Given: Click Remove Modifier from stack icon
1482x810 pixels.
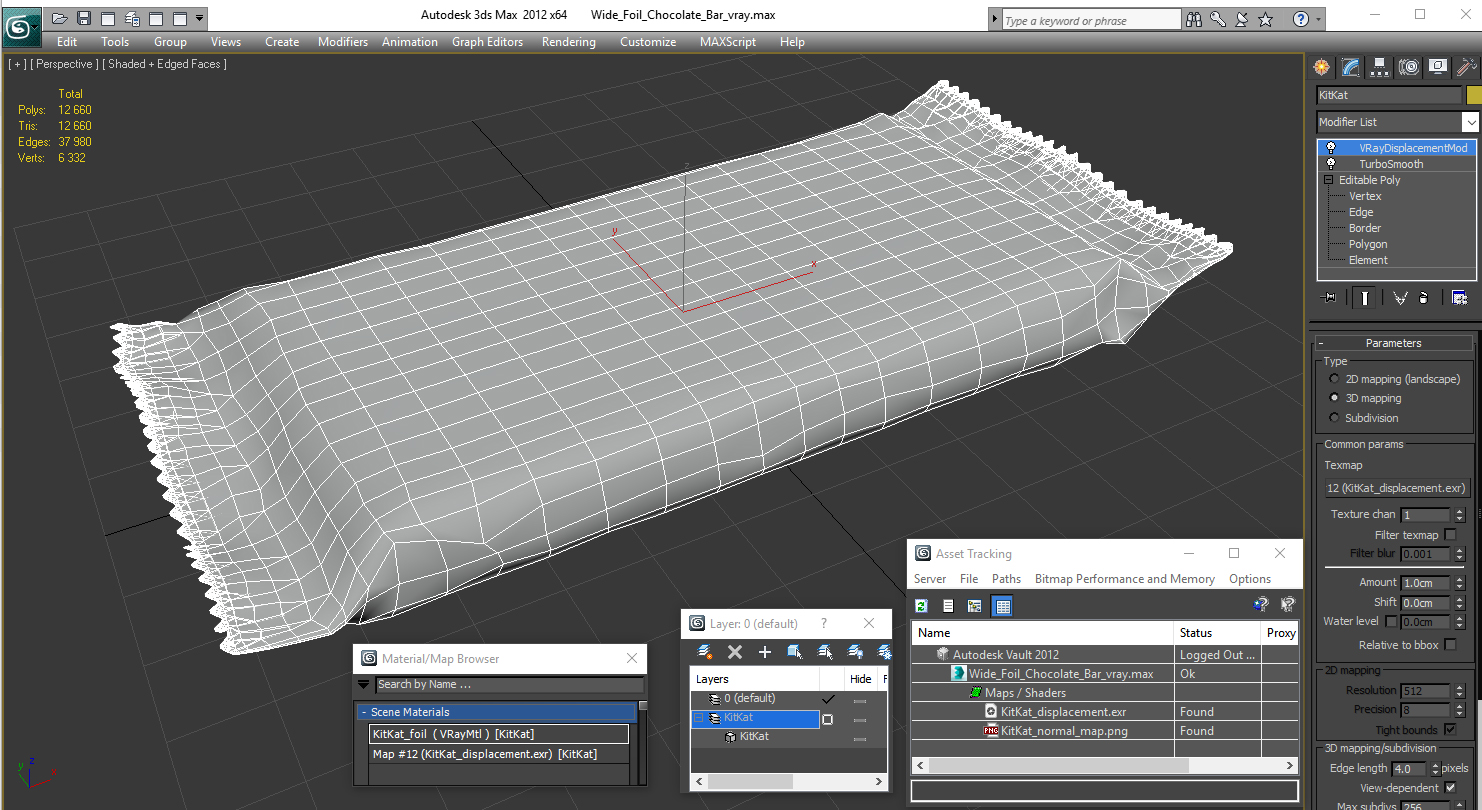Looking at the screenshot, I should (x=1424, y=297).
